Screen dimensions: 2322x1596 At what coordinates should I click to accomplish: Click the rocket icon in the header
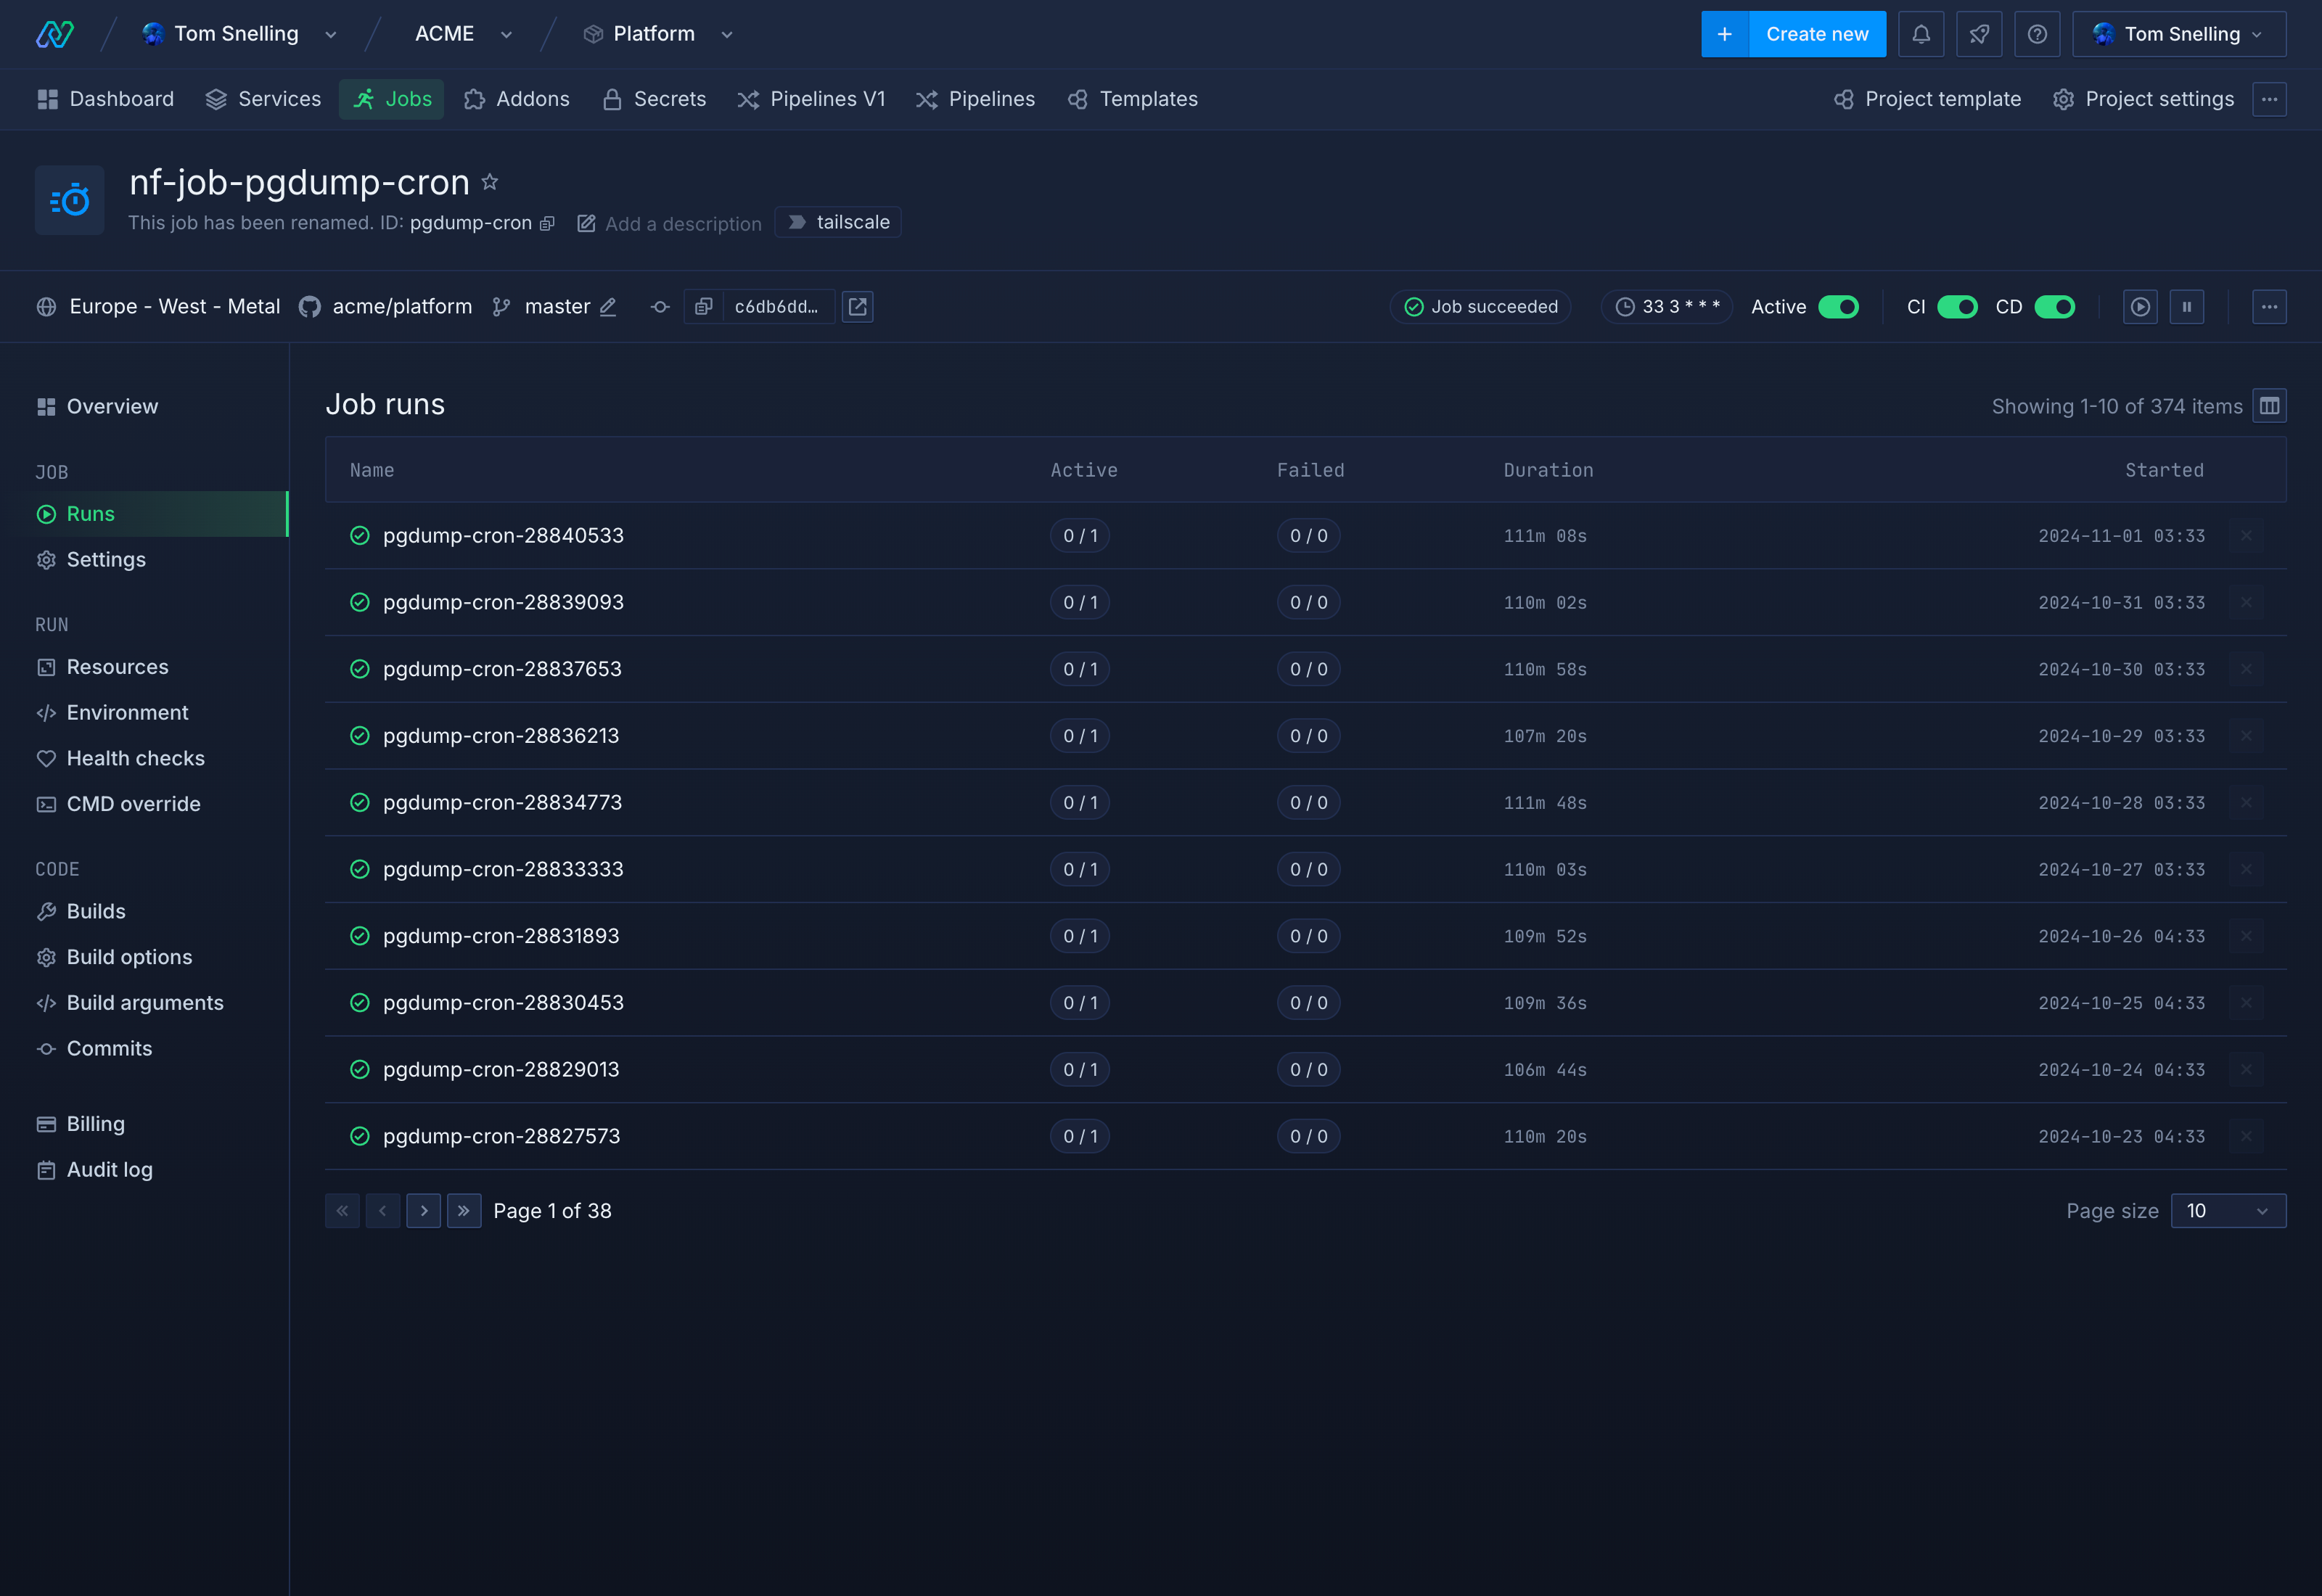point(1978,34)
